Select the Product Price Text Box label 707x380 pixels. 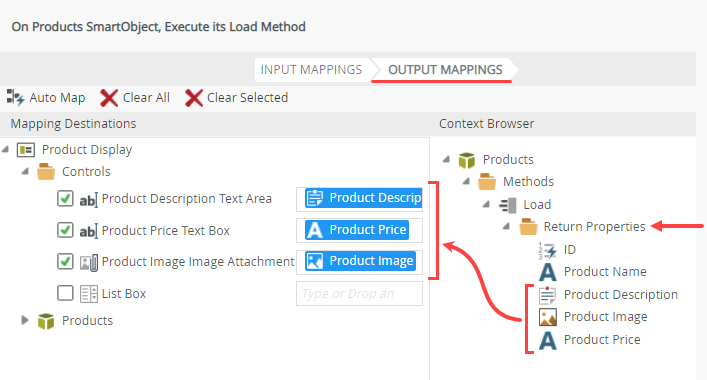165,231
